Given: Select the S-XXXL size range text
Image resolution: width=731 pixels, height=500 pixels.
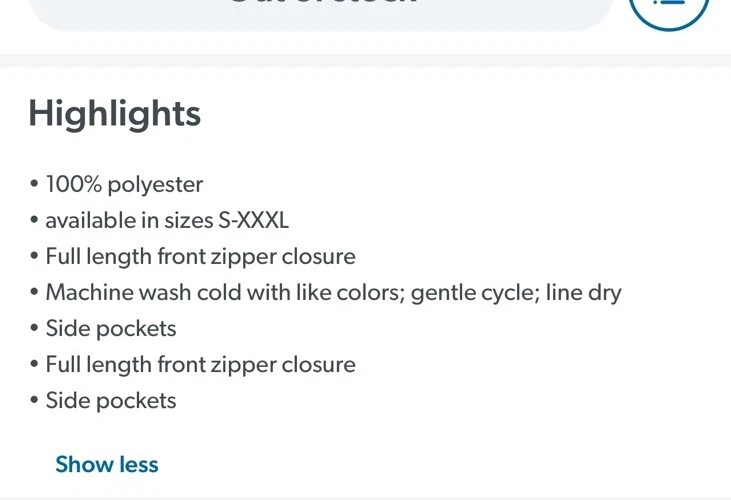Looking at the screenshot, I should point(254,220).
